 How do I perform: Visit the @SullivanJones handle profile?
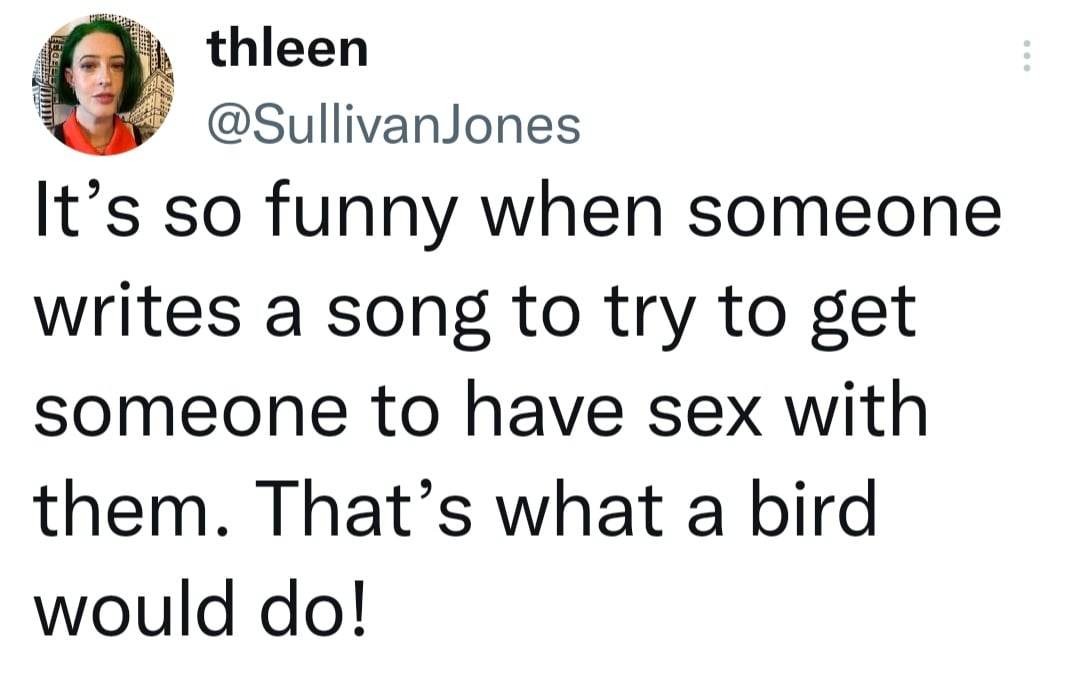[393, 125]
